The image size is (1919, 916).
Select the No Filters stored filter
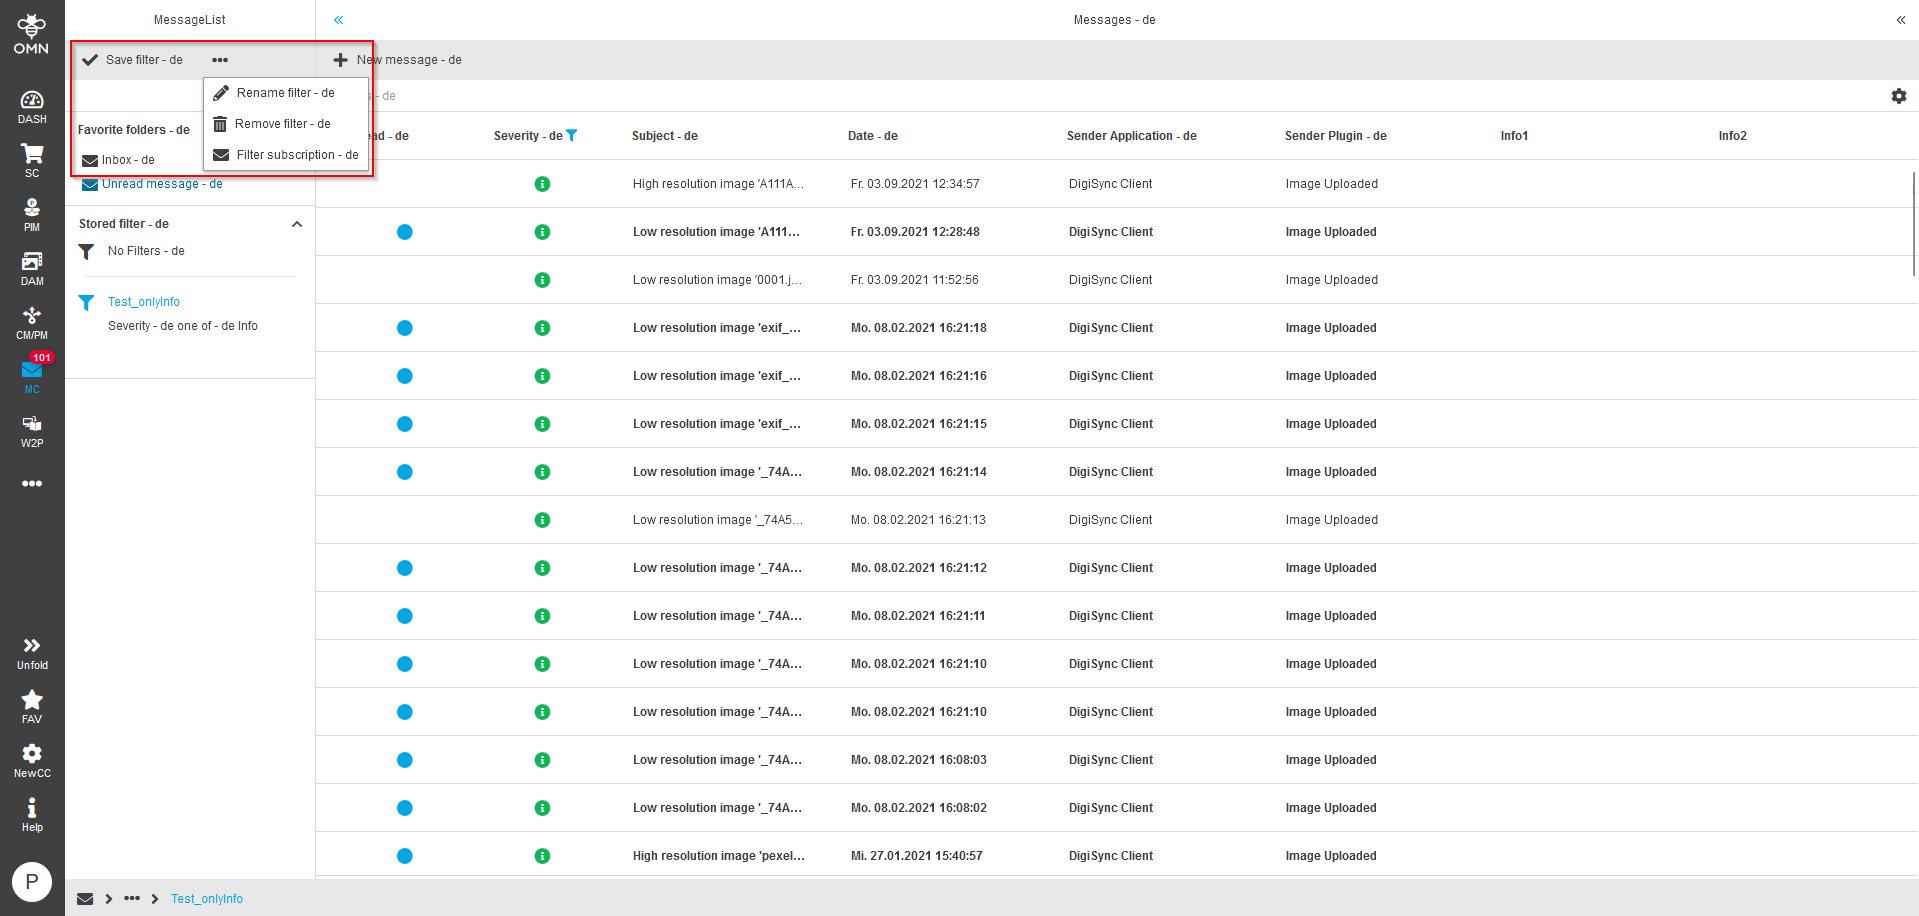pos(146,251)
